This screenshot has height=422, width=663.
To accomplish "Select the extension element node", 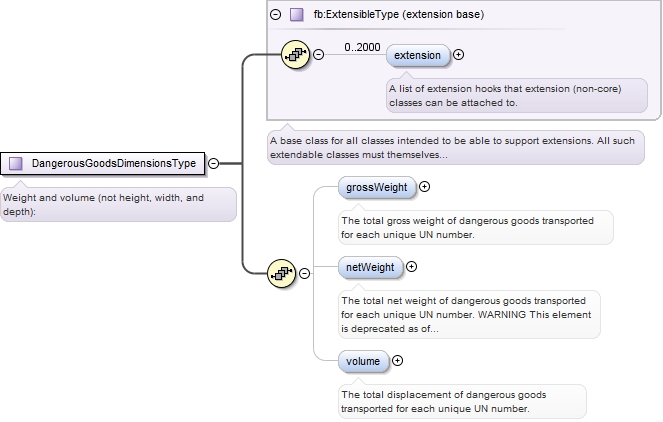I will pyautogui.click(x=418, y=55).
